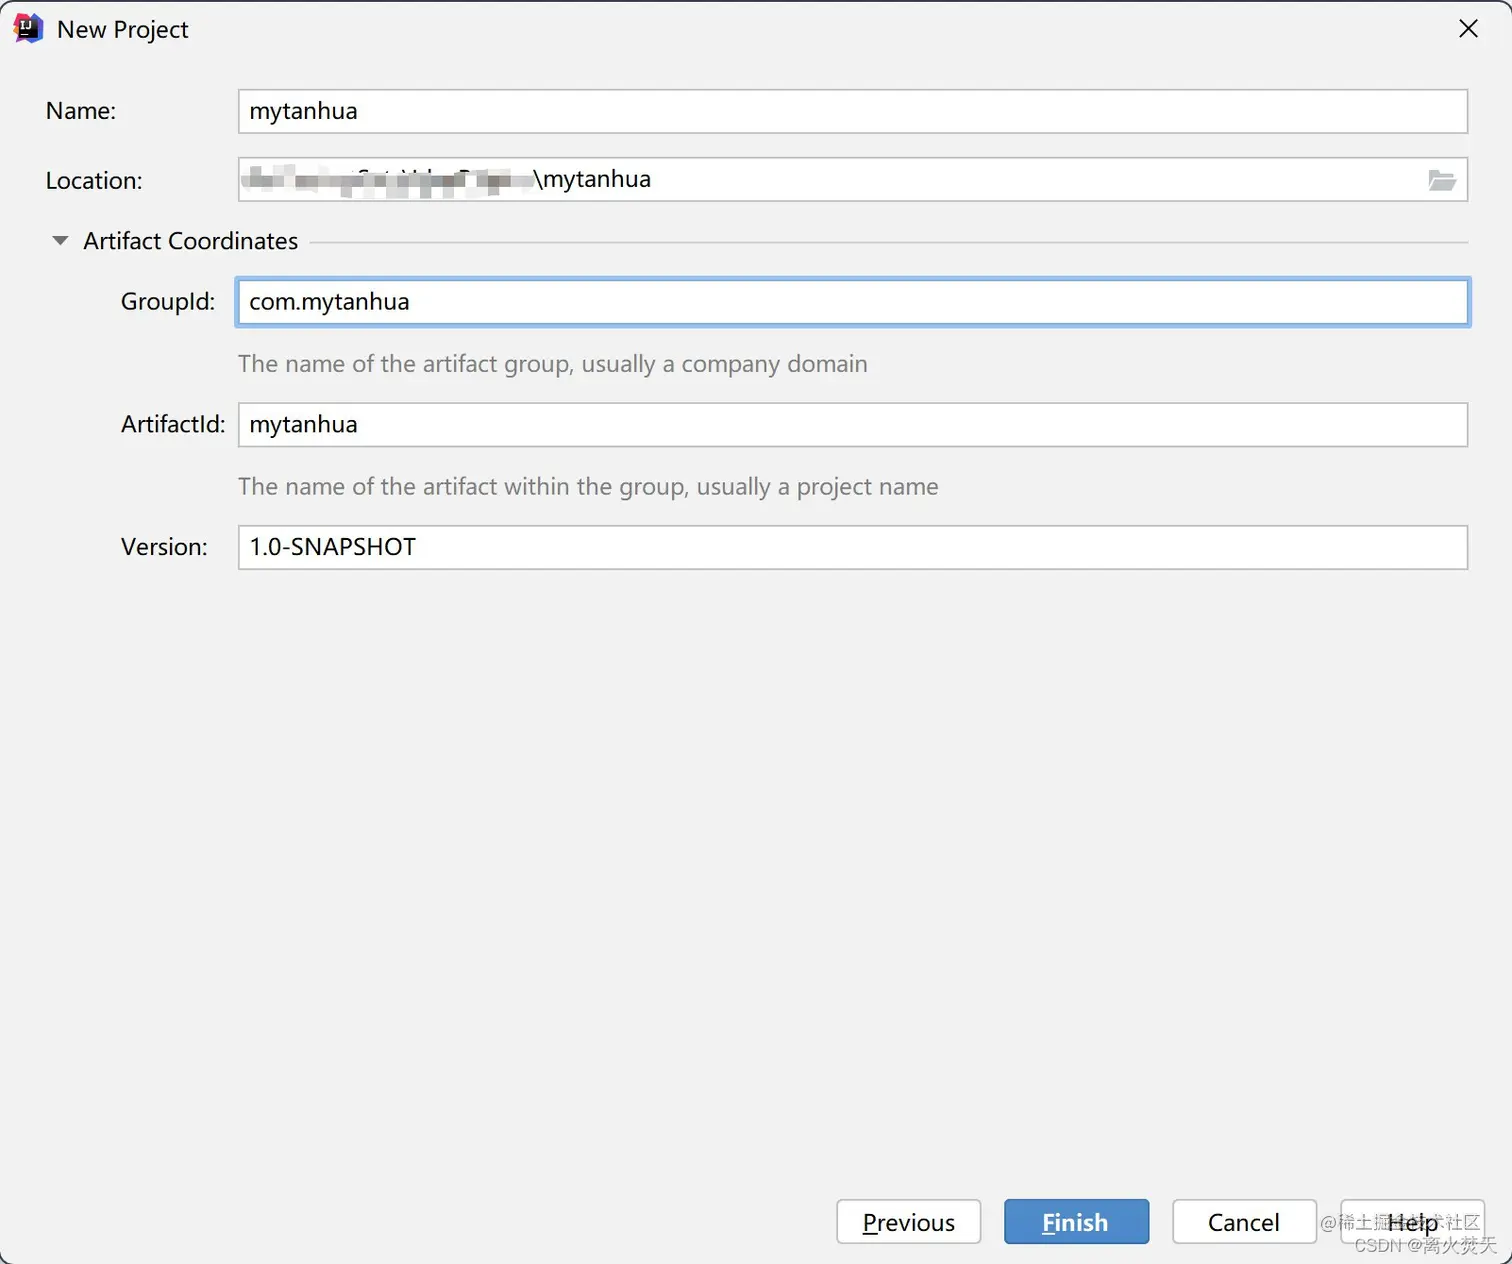The width and height of the screenshot is (1512, 1264).
Task: Click the Version field 1.0-SNAPSHOT
Action: 853,547
